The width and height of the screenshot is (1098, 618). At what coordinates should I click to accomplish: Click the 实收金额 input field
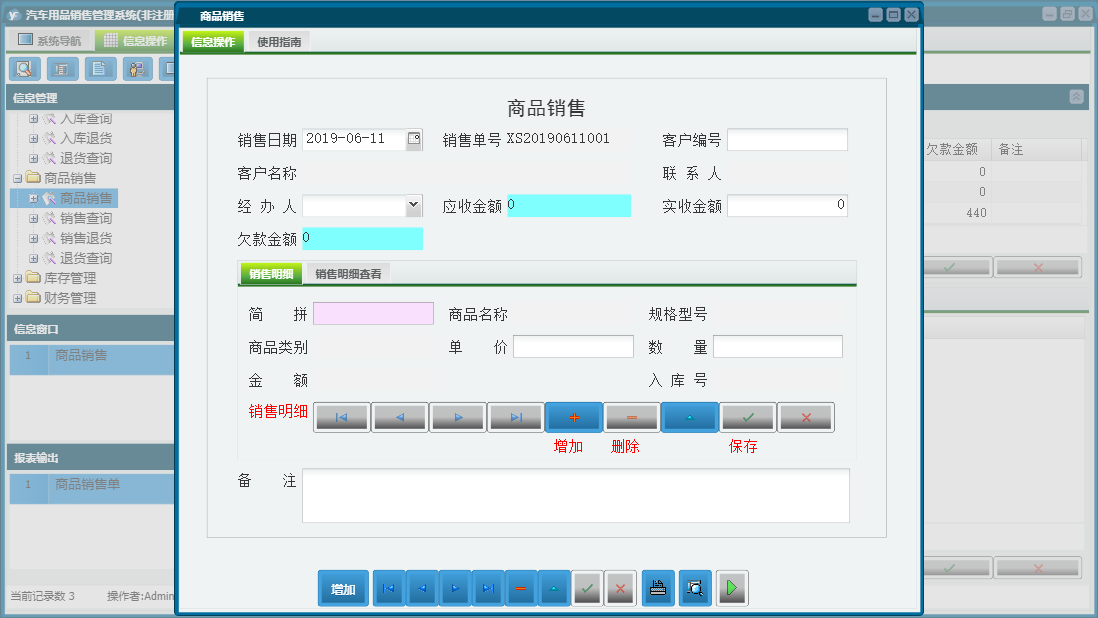coord(787,205)
